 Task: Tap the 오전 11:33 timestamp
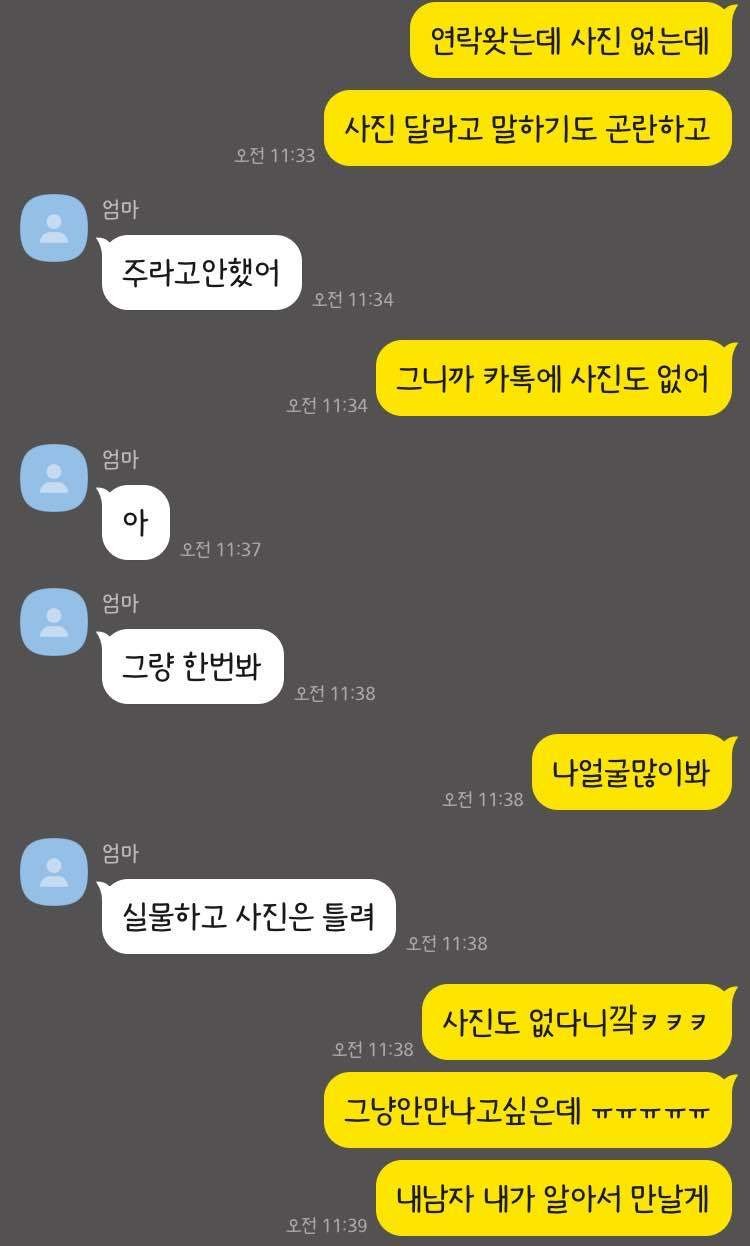point(275,155)
